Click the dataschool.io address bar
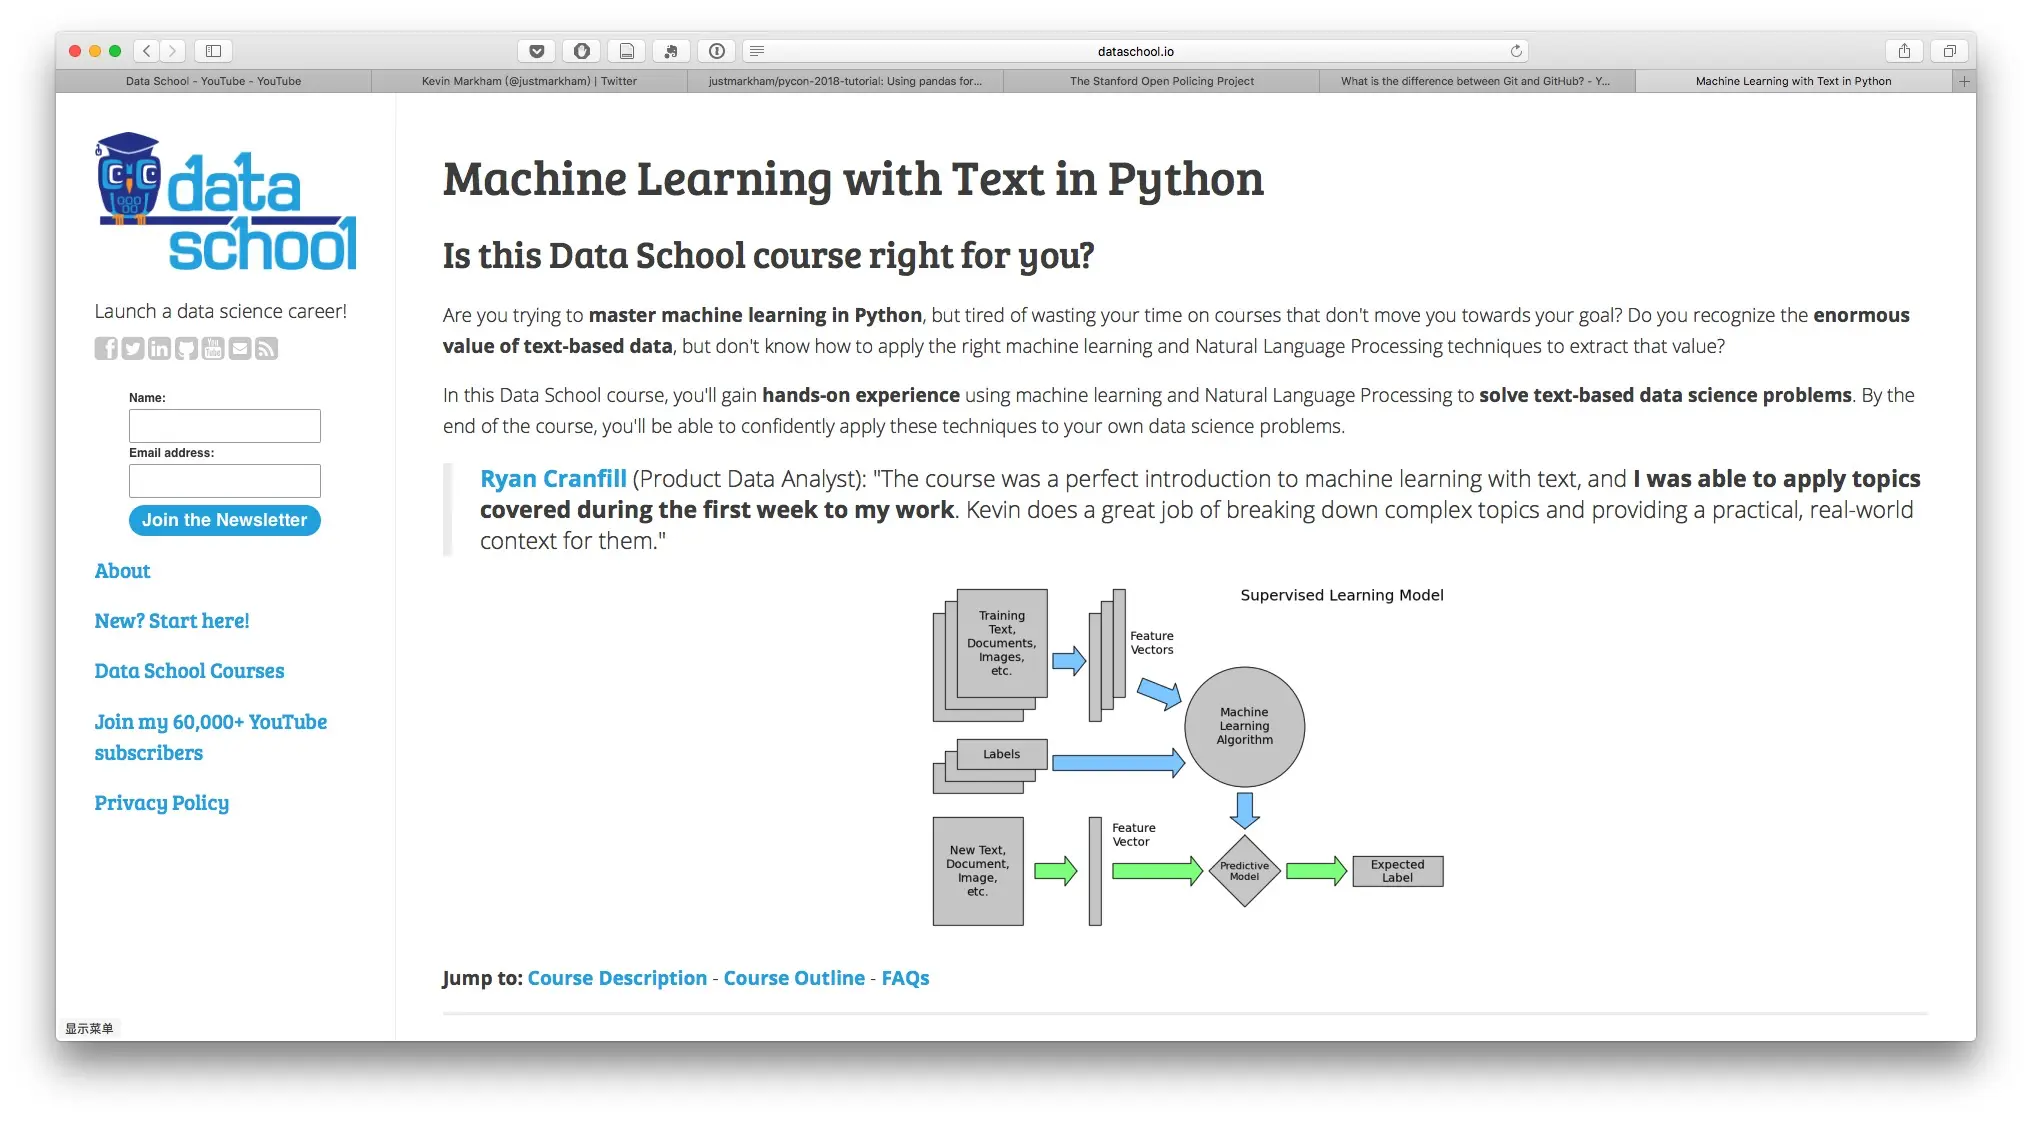Image resolution: width=2032 pixels, height=1121 pixels. pos(1136,51)
